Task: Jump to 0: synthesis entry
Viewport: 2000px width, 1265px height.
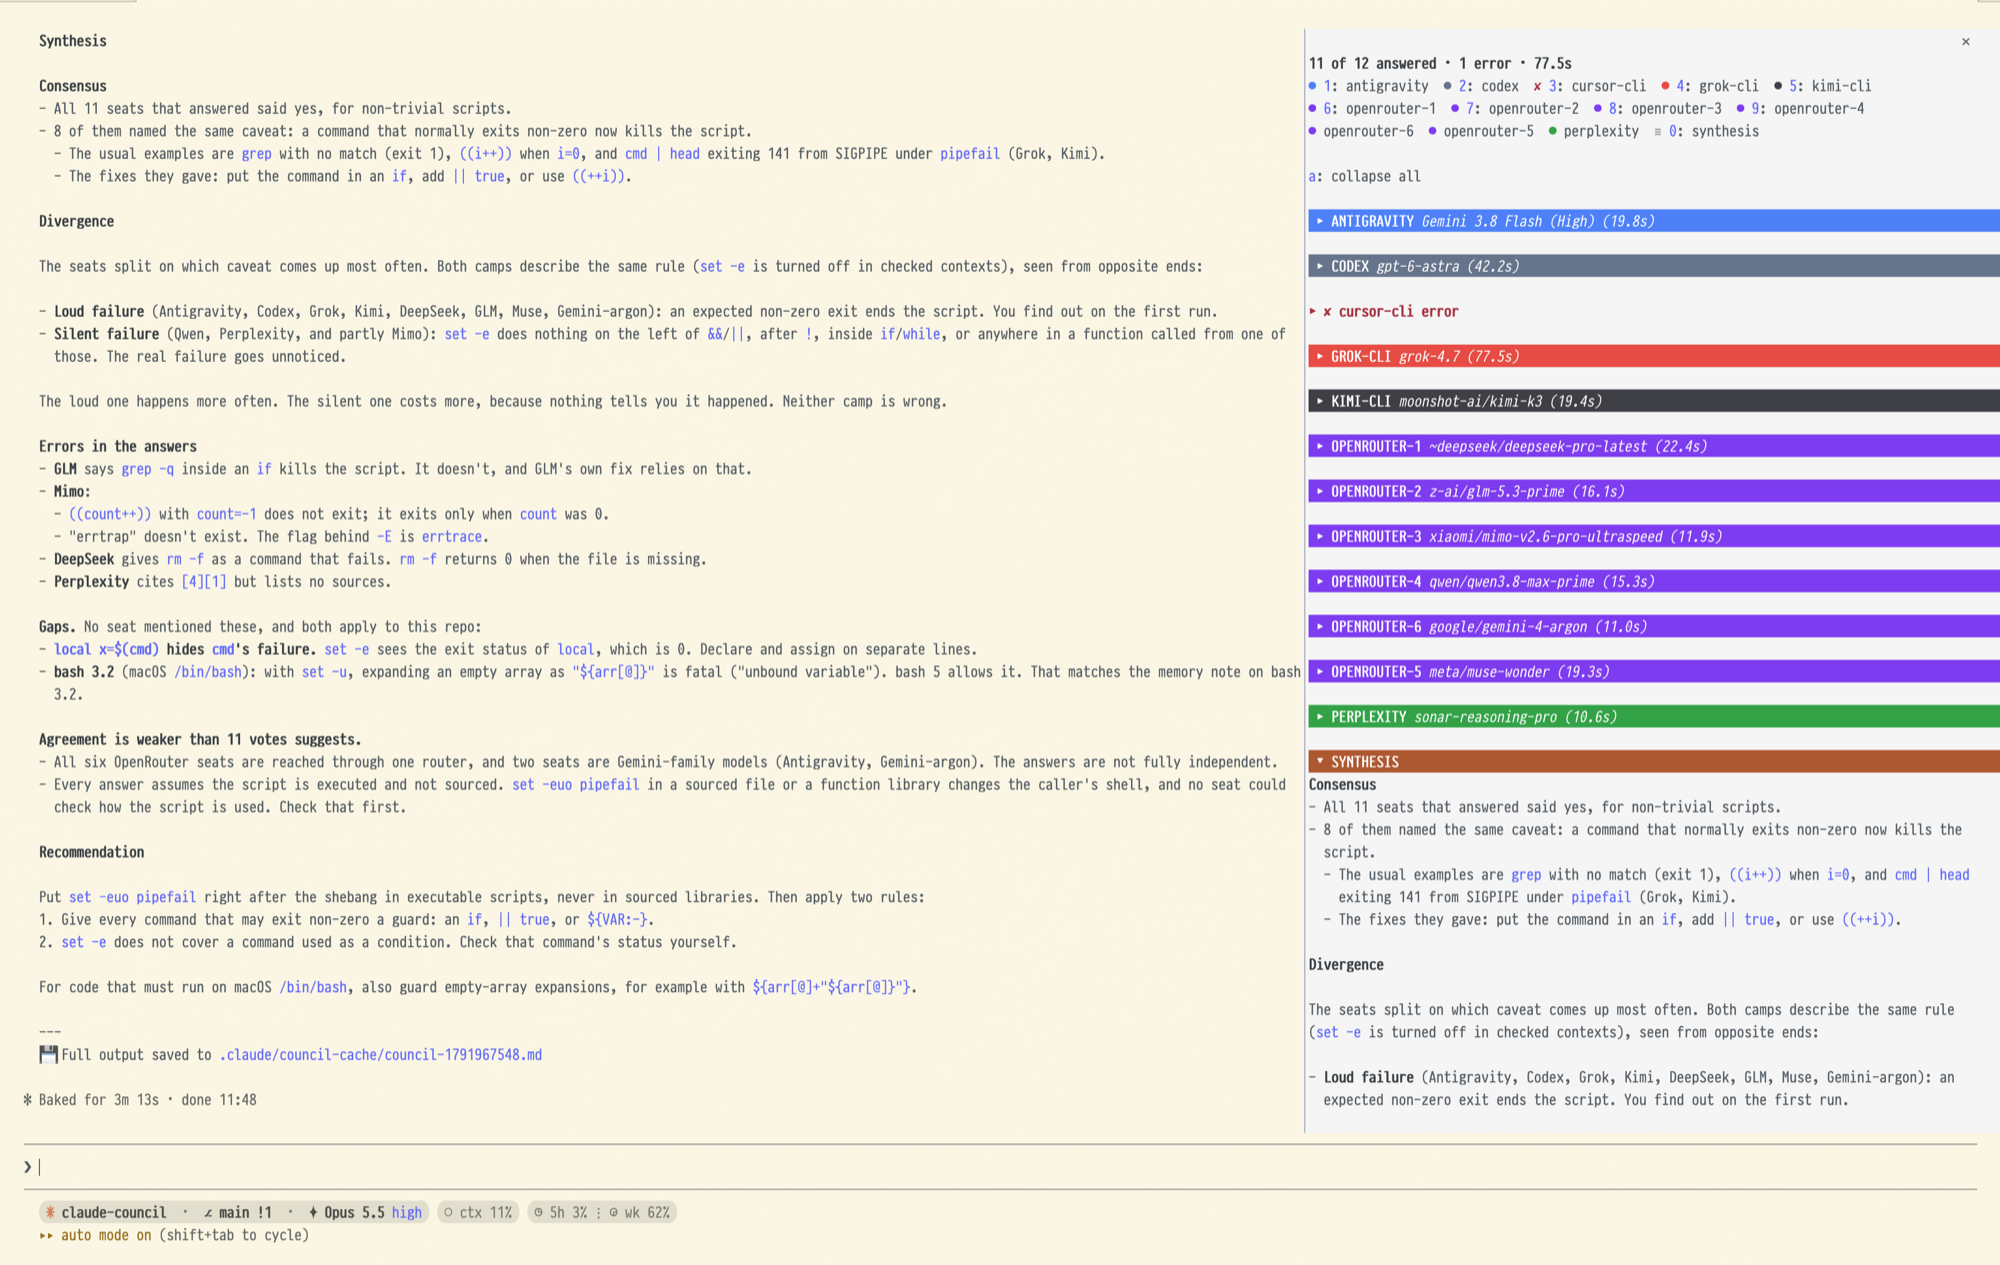Action: click(x=1706, y=131)
